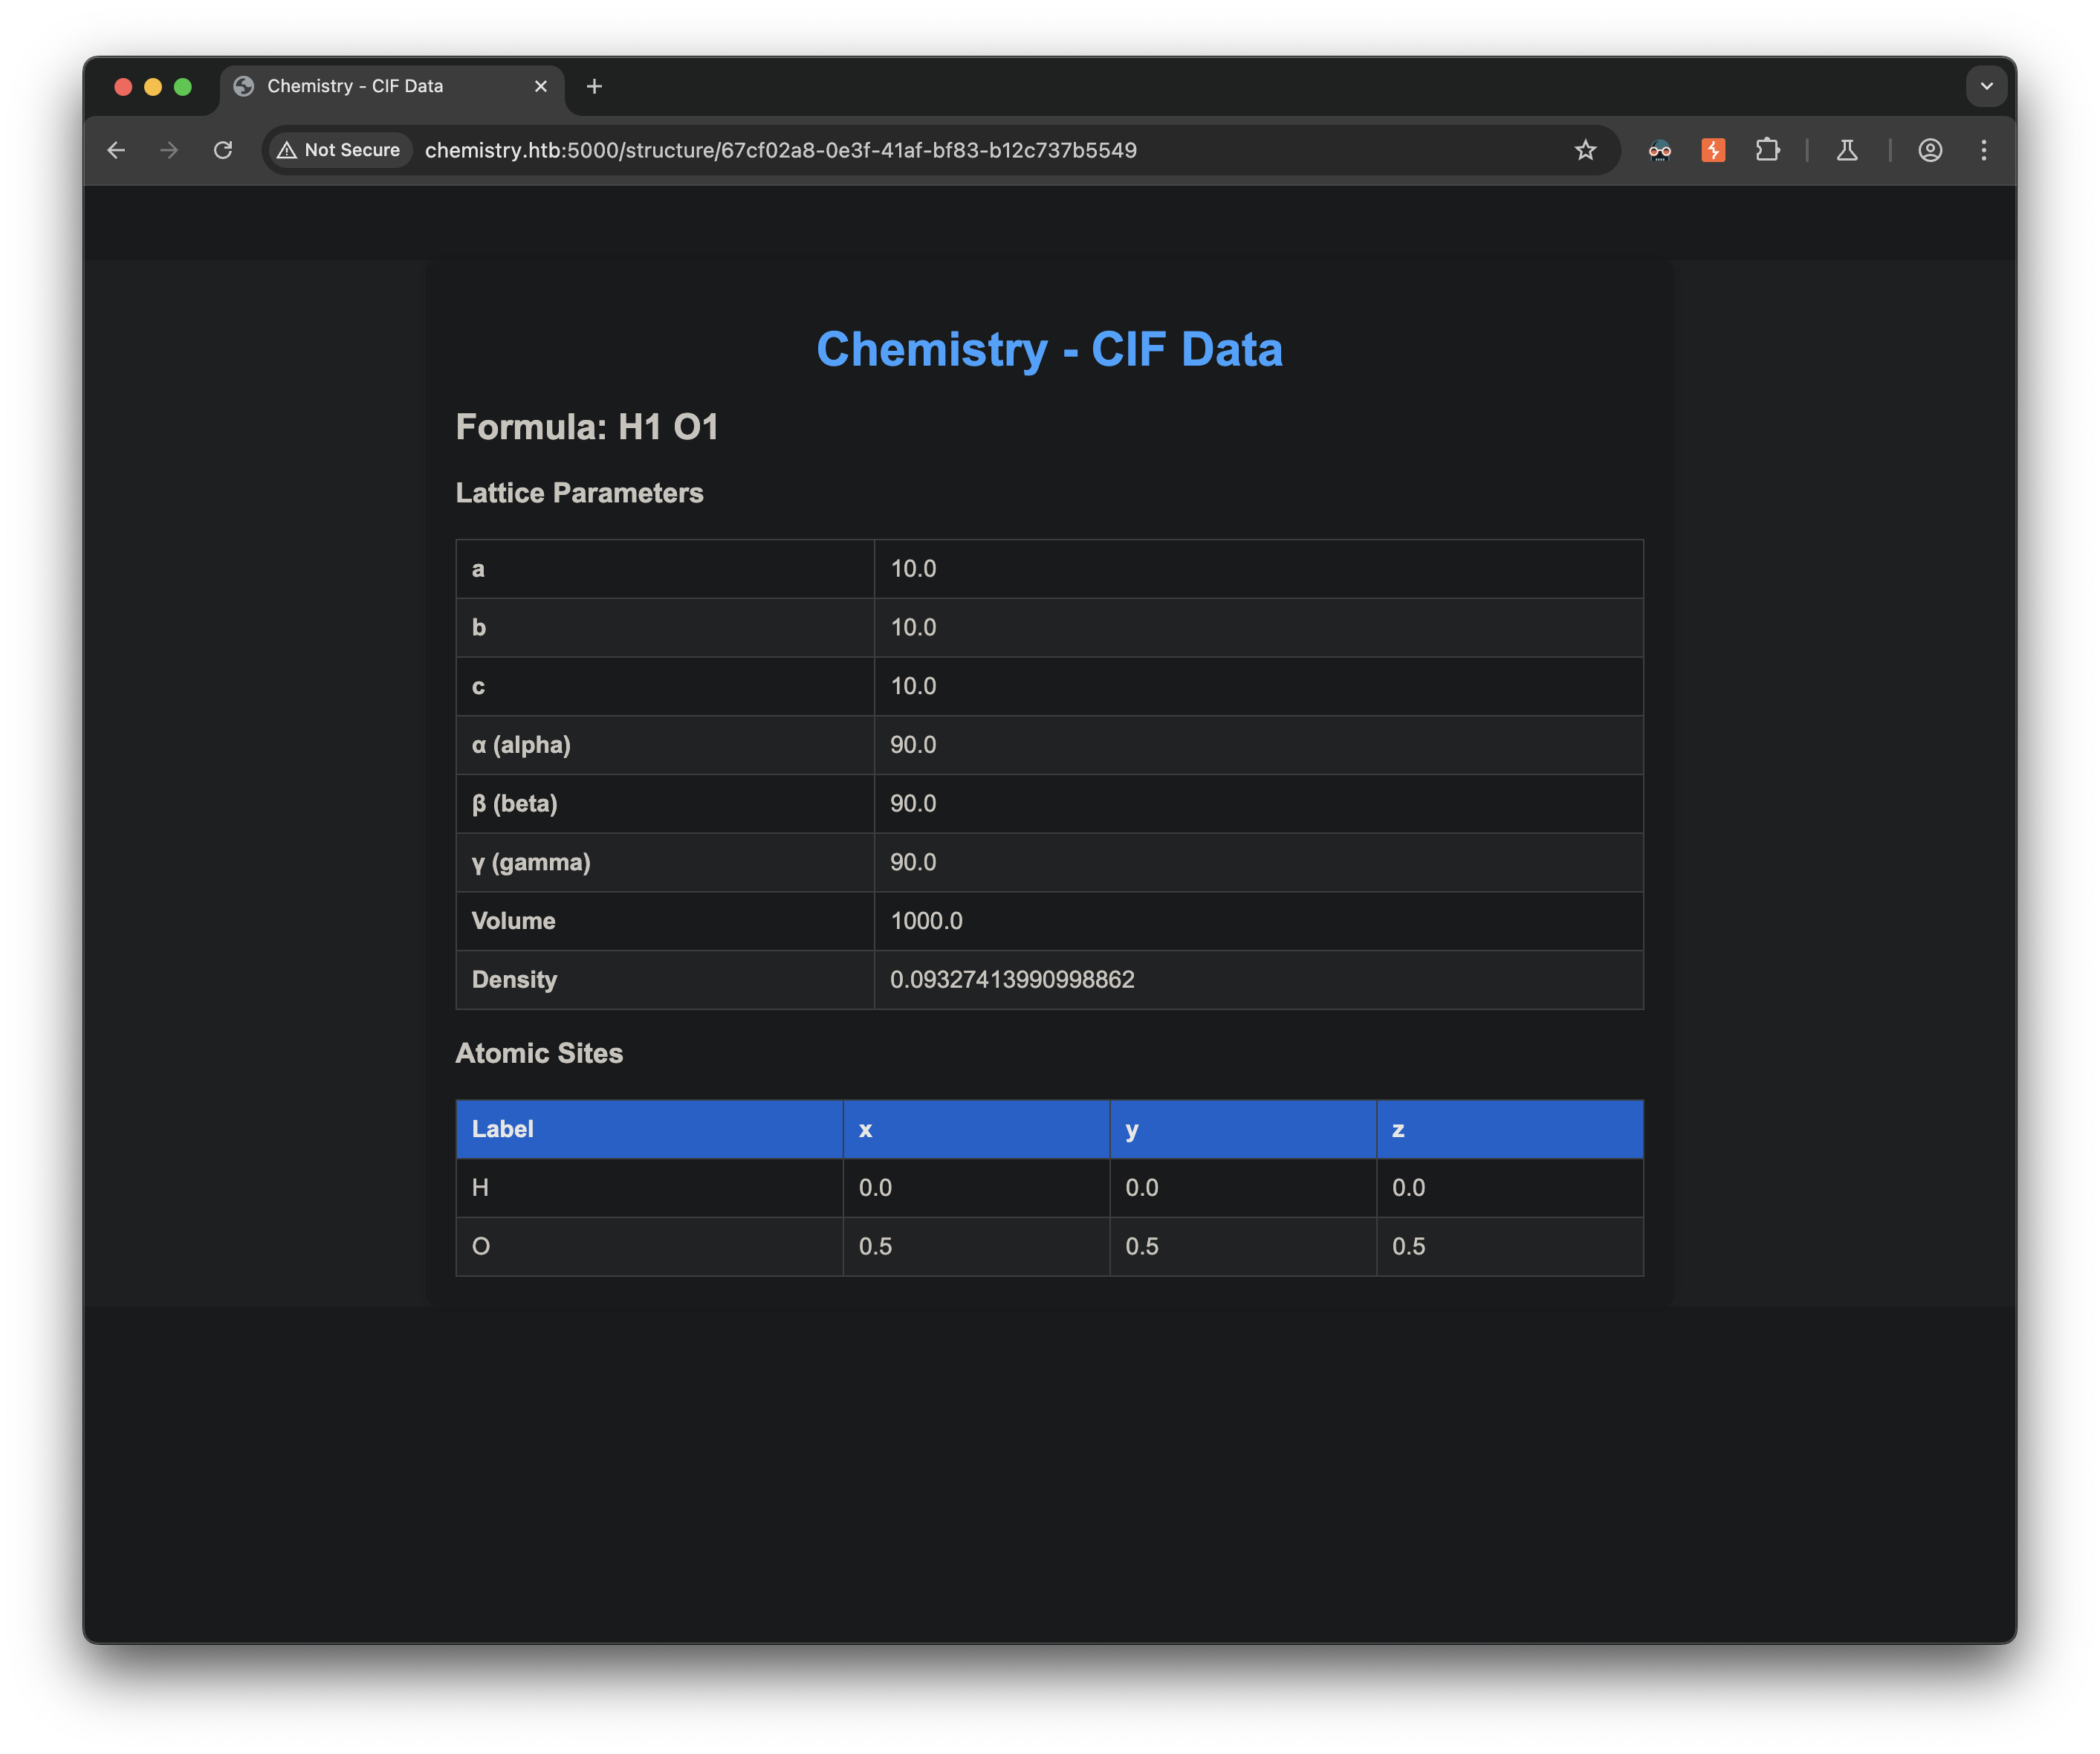Image resolution: width=2100 pixels, height=1754 pixels.
Task: Bookmark this page with the star
Action: click(x=1585, y=150)
